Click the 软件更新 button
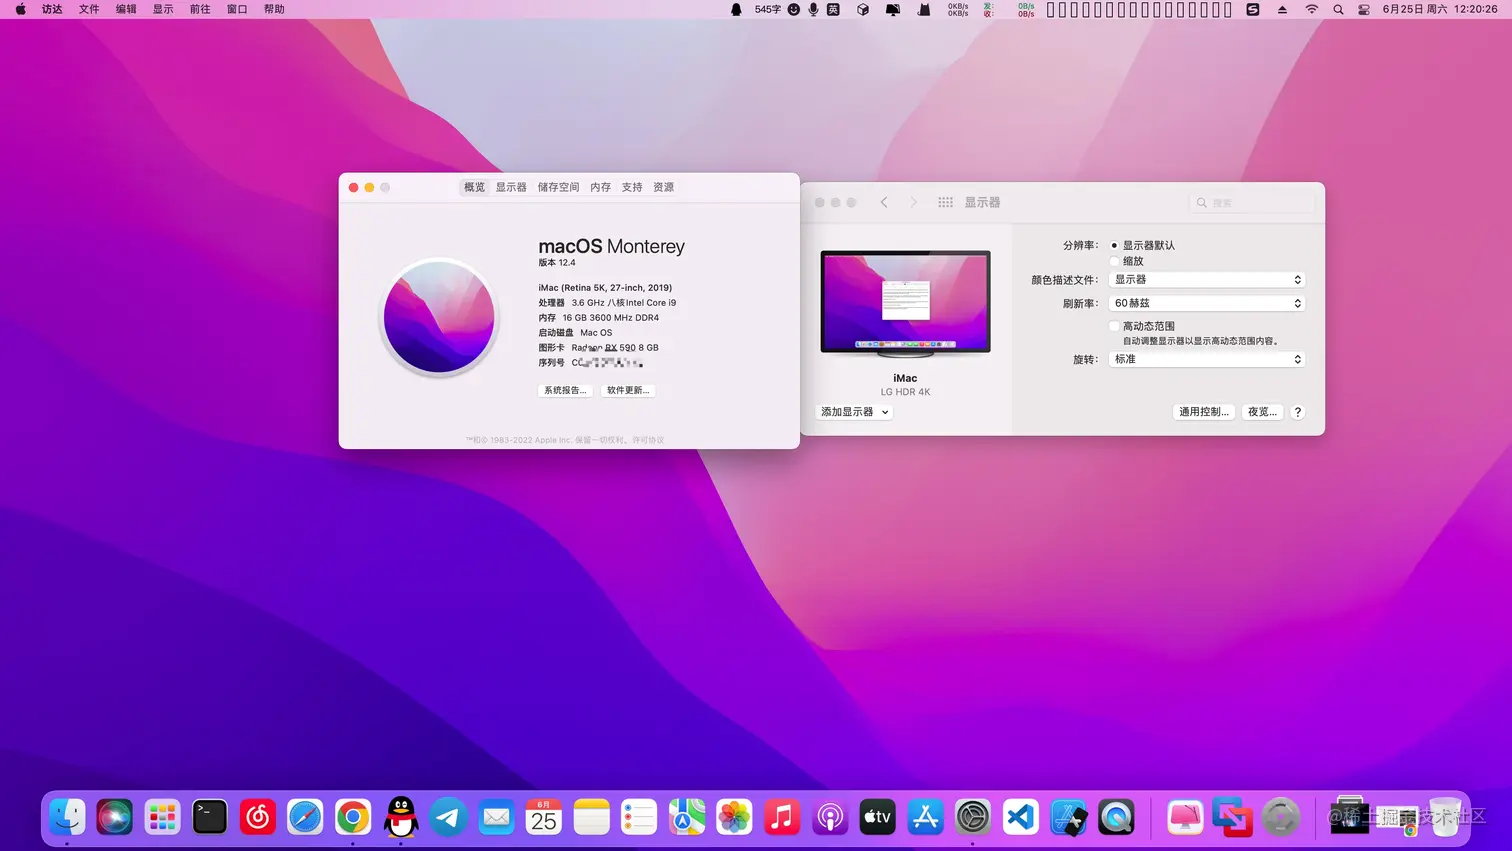 (x=627, y=390)
